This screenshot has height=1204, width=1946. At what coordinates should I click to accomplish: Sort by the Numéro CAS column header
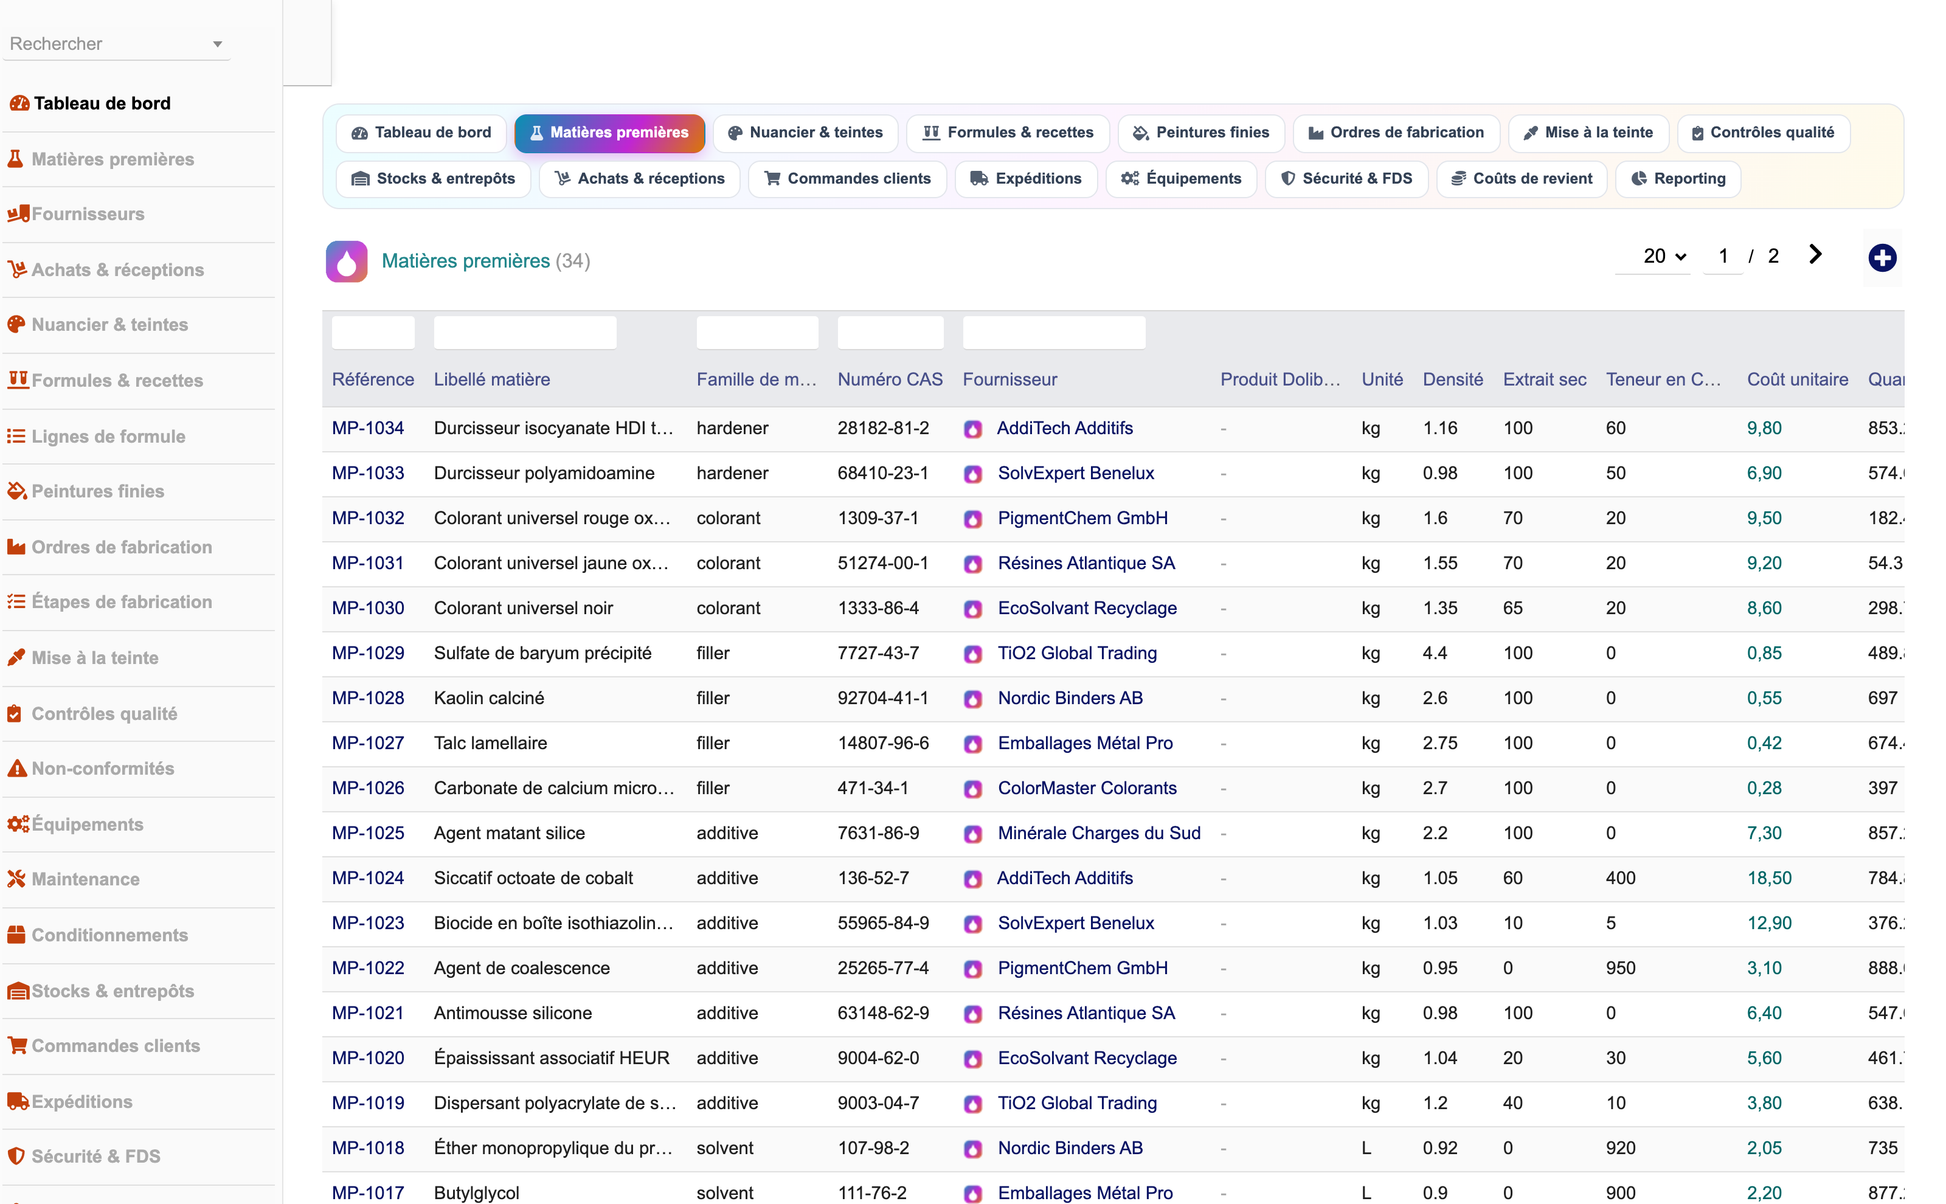(890, 380)
